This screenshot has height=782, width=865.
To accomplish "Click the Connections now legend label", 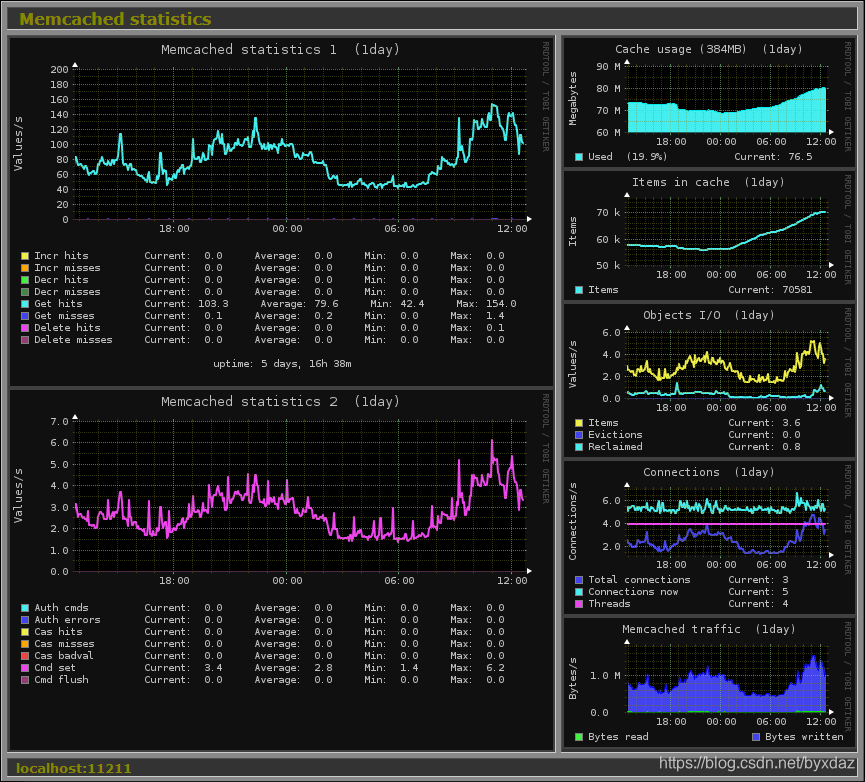I will 633,592.
